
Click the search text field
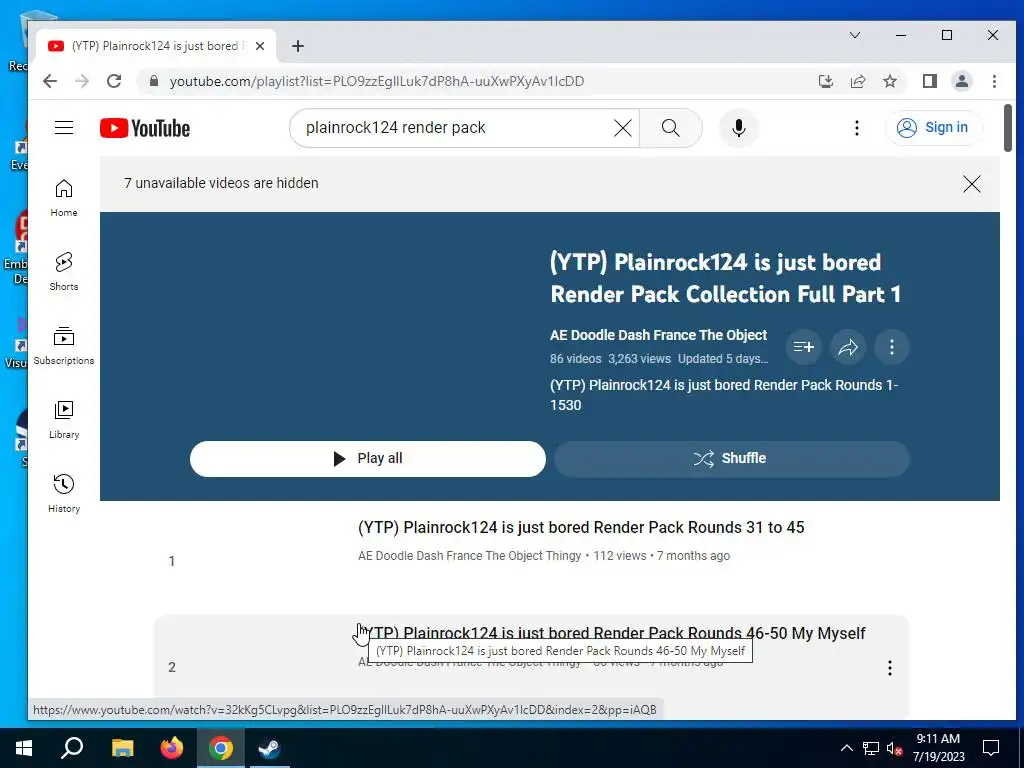(x=457, y=128)
